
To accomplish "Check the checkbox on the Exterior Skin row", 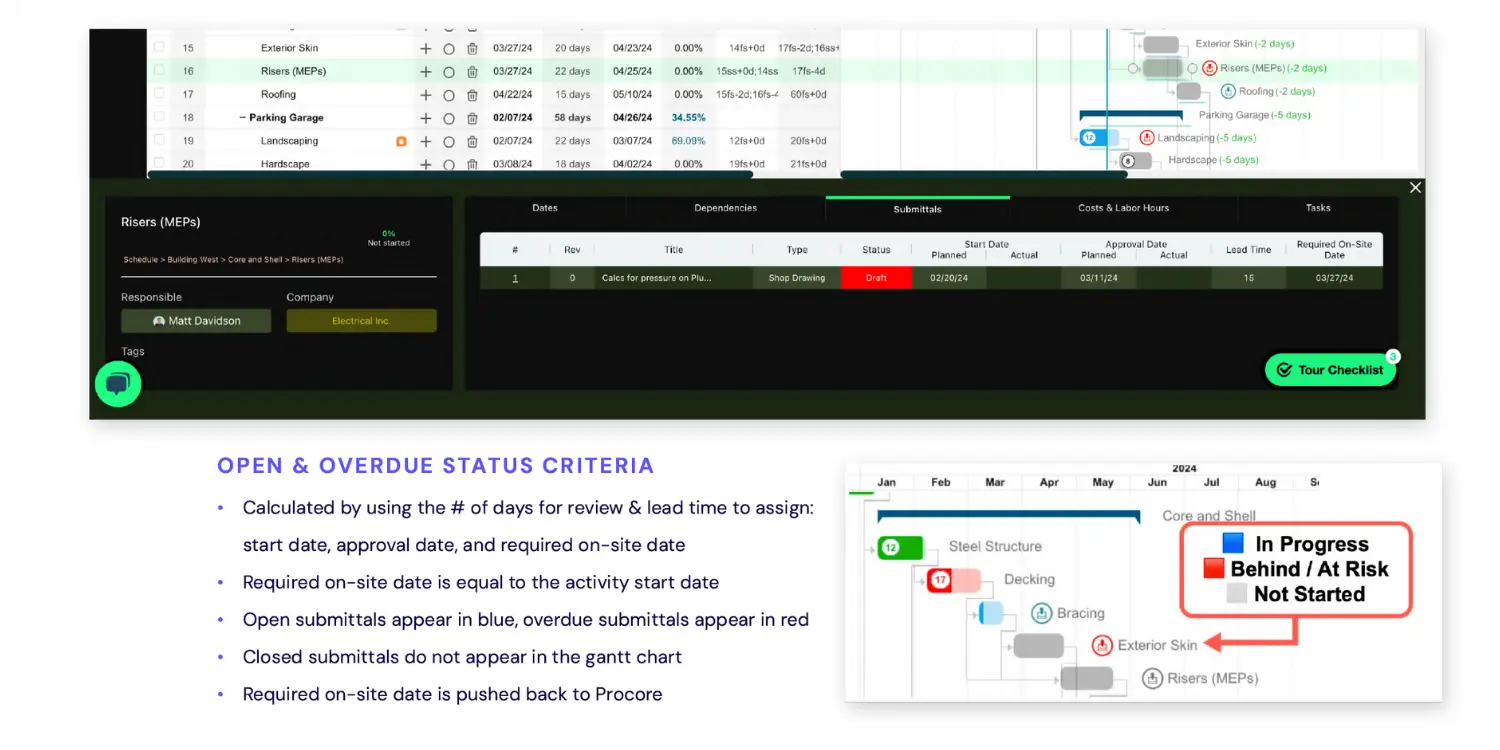I will click(158, 47).
